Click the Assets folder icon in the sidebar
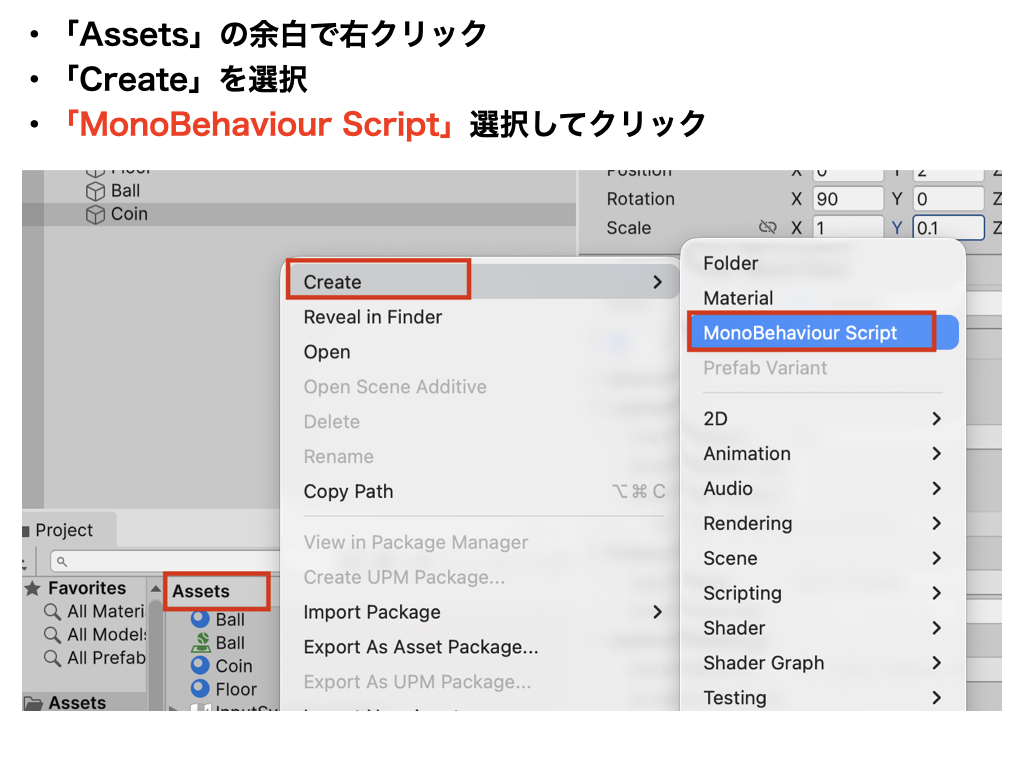Image resolution: width=1024 pixels, height=768 pixels. coord(33,703)
